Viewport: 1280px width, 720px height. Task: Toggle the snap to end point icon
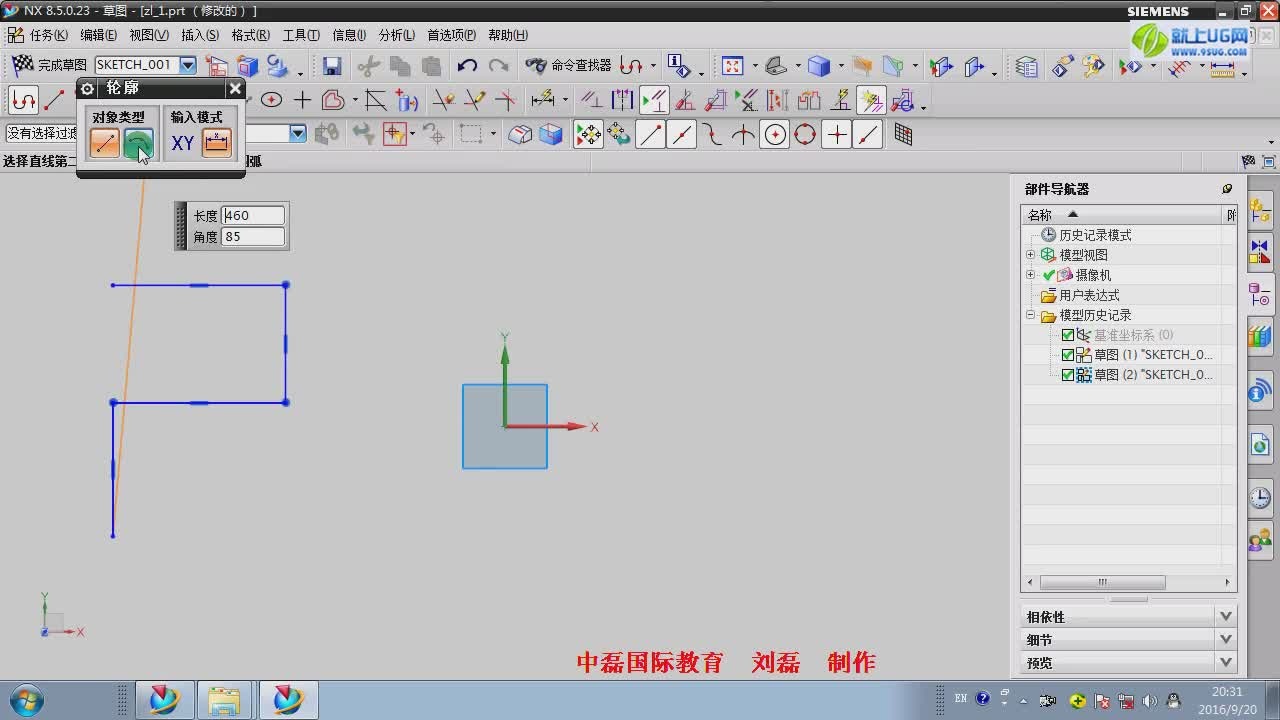click(650, 134)
